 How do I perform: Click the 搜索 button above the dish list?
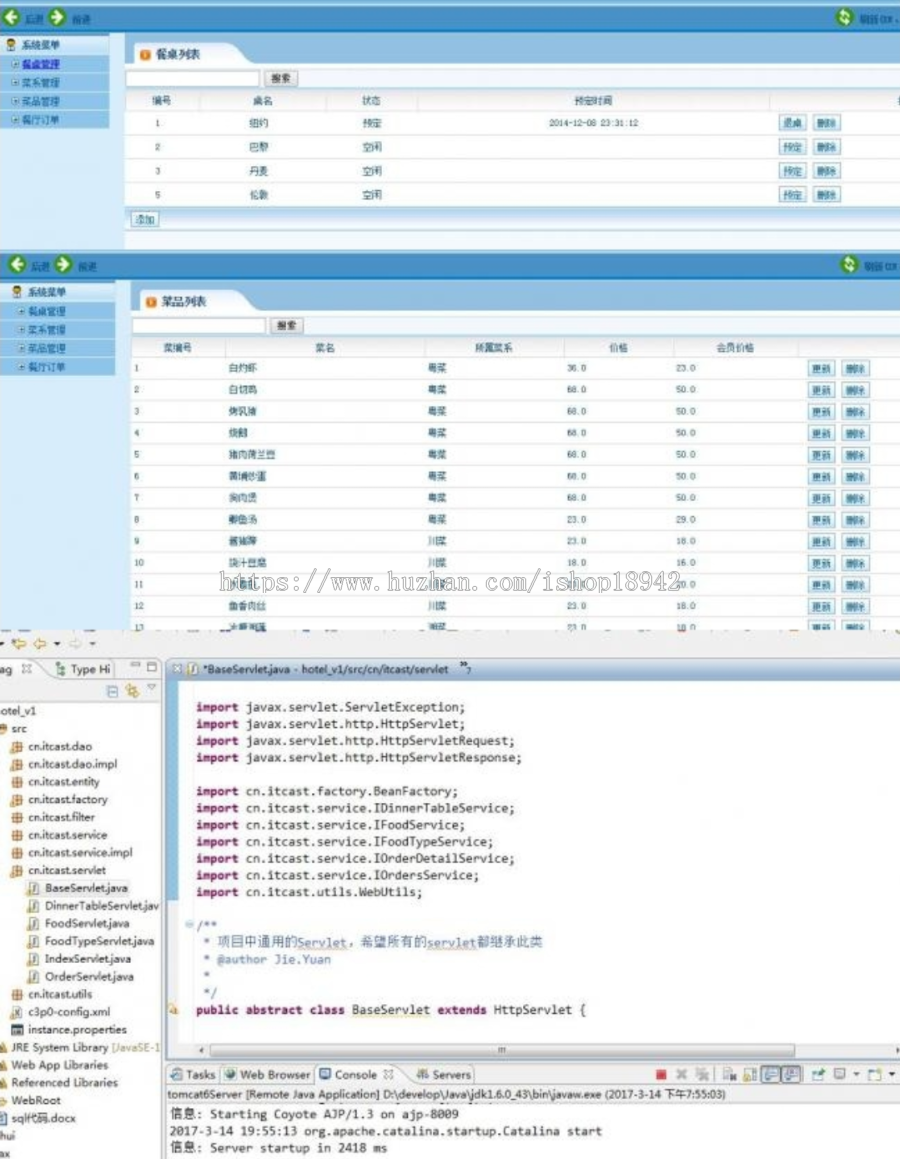(x=287, y=325)
